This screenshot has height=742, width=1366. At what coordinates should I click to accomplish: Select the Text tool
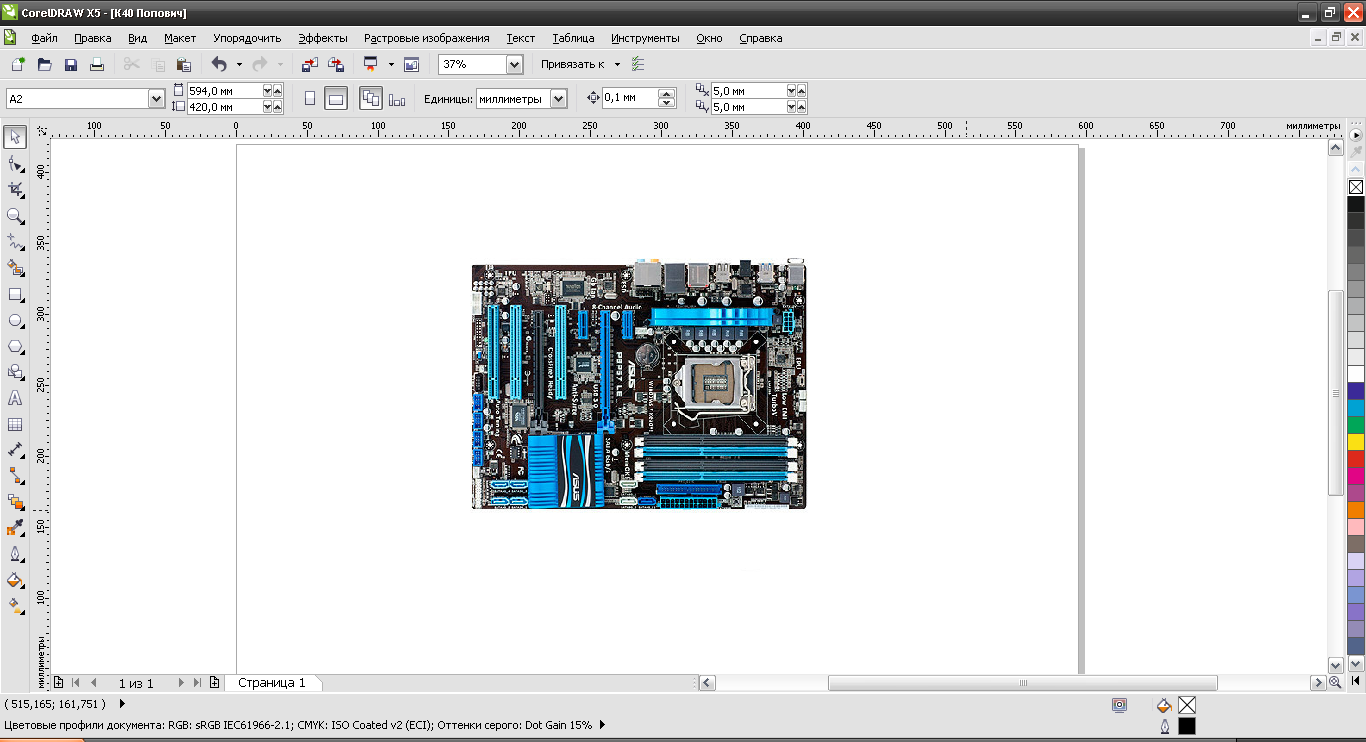click(x=15, y=398)
